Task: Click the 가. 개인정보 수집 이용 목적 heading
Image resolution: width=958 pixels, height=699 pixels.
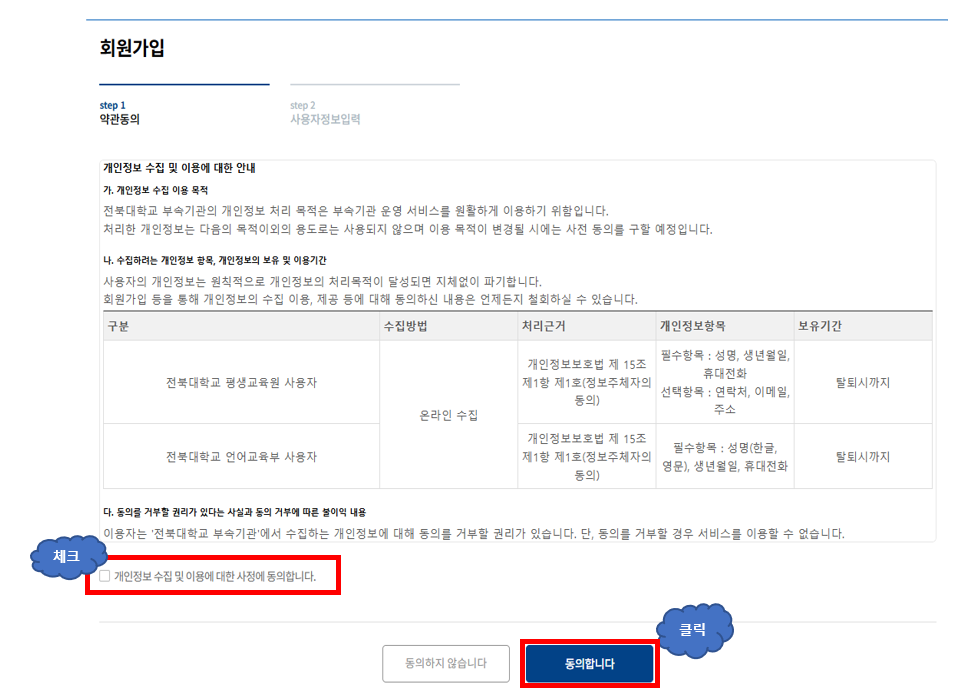Action: [x=155, y=191]
